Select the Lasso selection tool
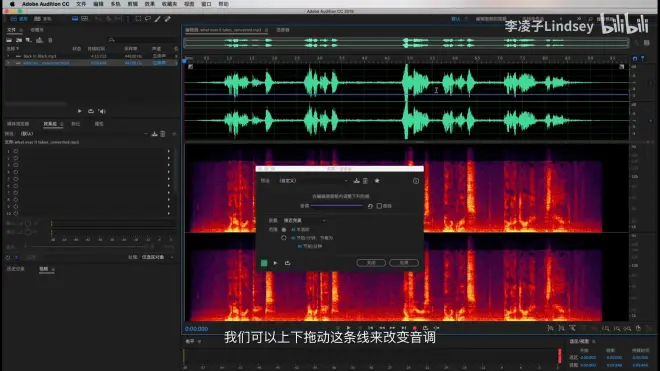This screenshot has height=371, width=660. [x=148, y=19]
